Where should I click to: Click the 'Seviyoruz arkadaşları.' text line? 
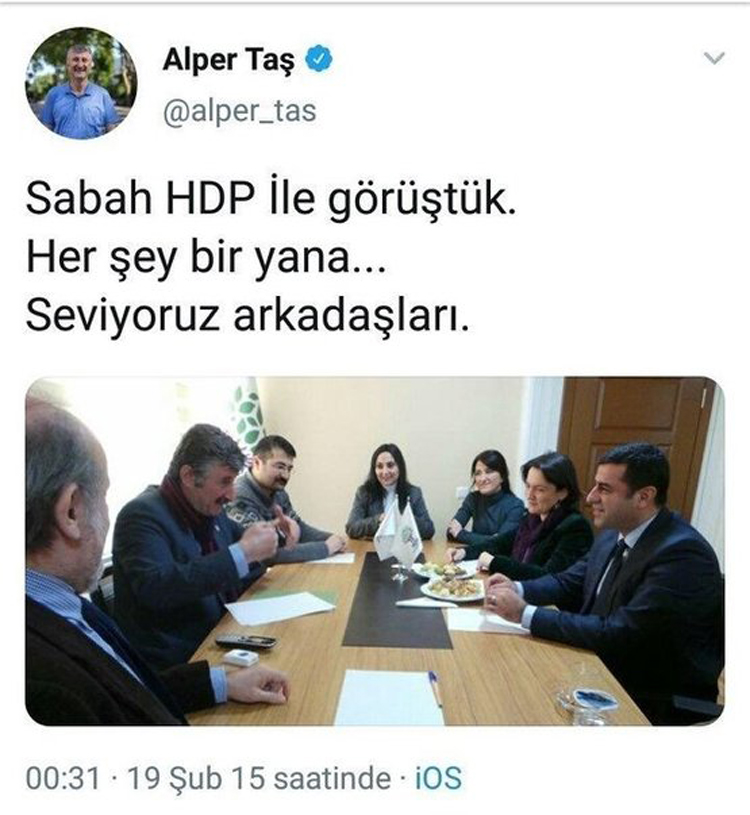(247, 316)
